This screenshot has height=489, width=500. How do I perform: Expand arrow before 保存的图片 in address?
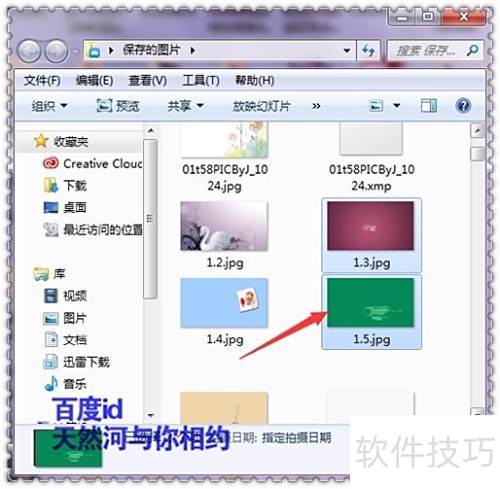click(111, 51)
